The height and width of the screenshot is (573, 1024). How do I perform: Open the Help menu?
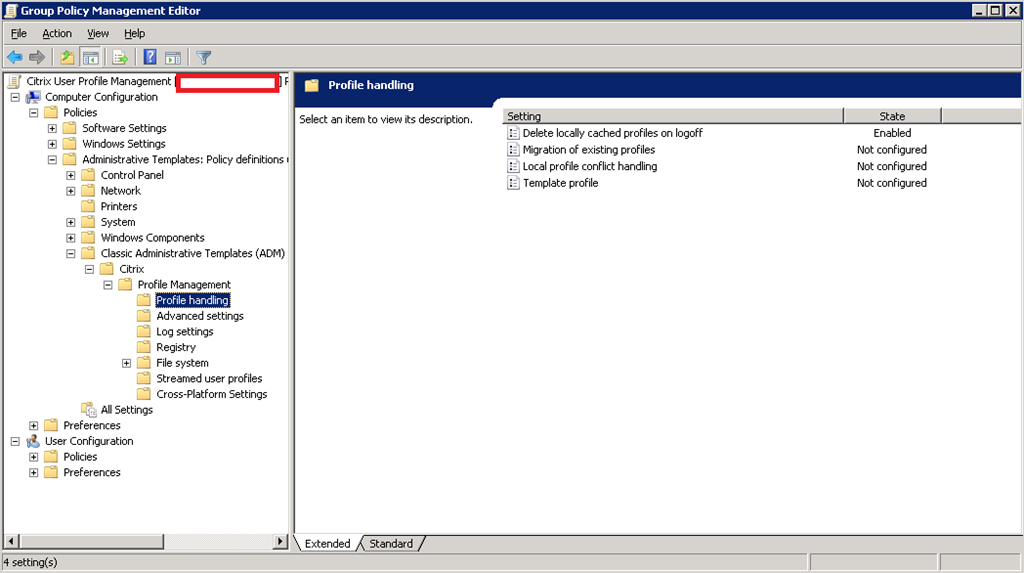[x=135, y=33]
